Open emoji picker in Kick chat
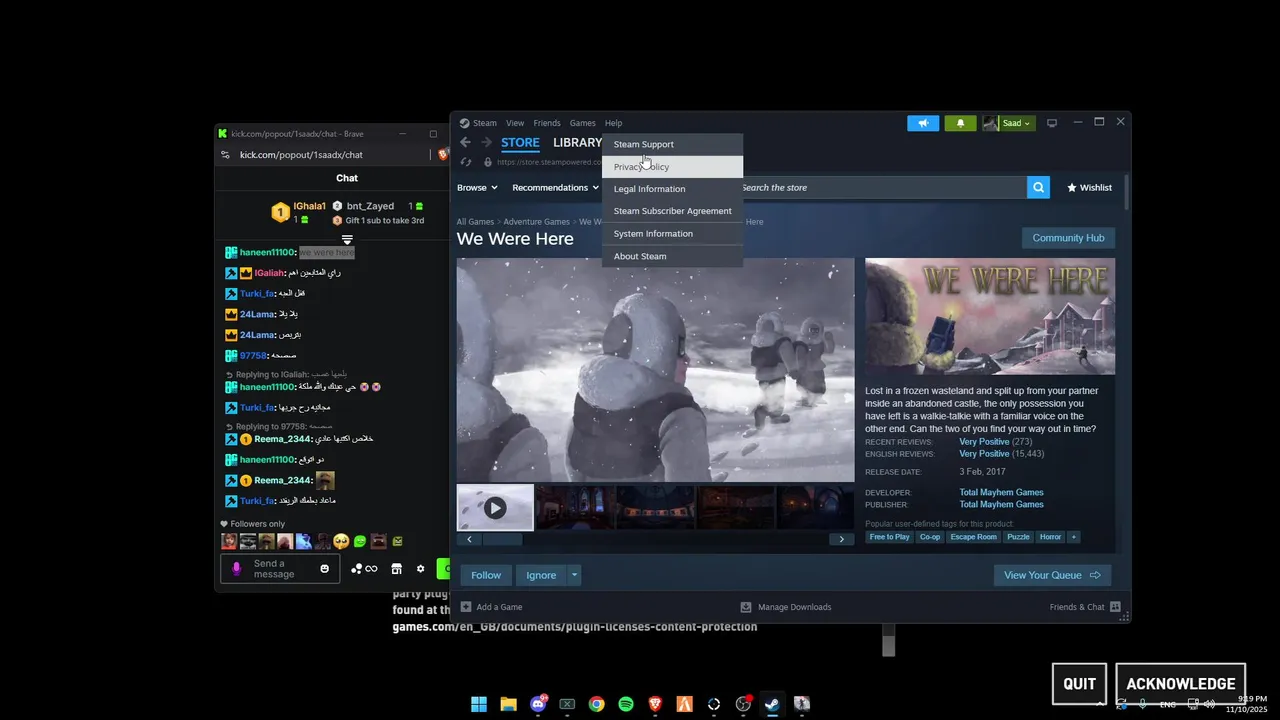Screen dimensions: 1280x720 click(324, 569)
